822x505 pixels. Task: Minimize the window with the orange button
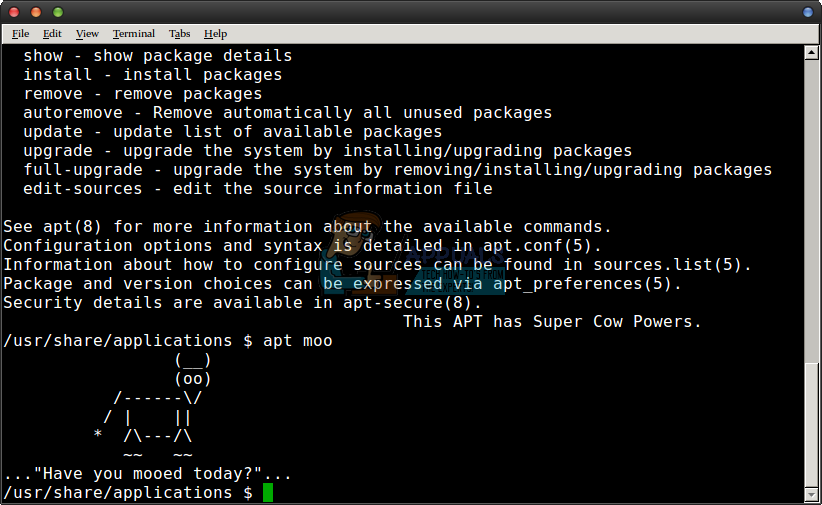(x=36, y=12)
